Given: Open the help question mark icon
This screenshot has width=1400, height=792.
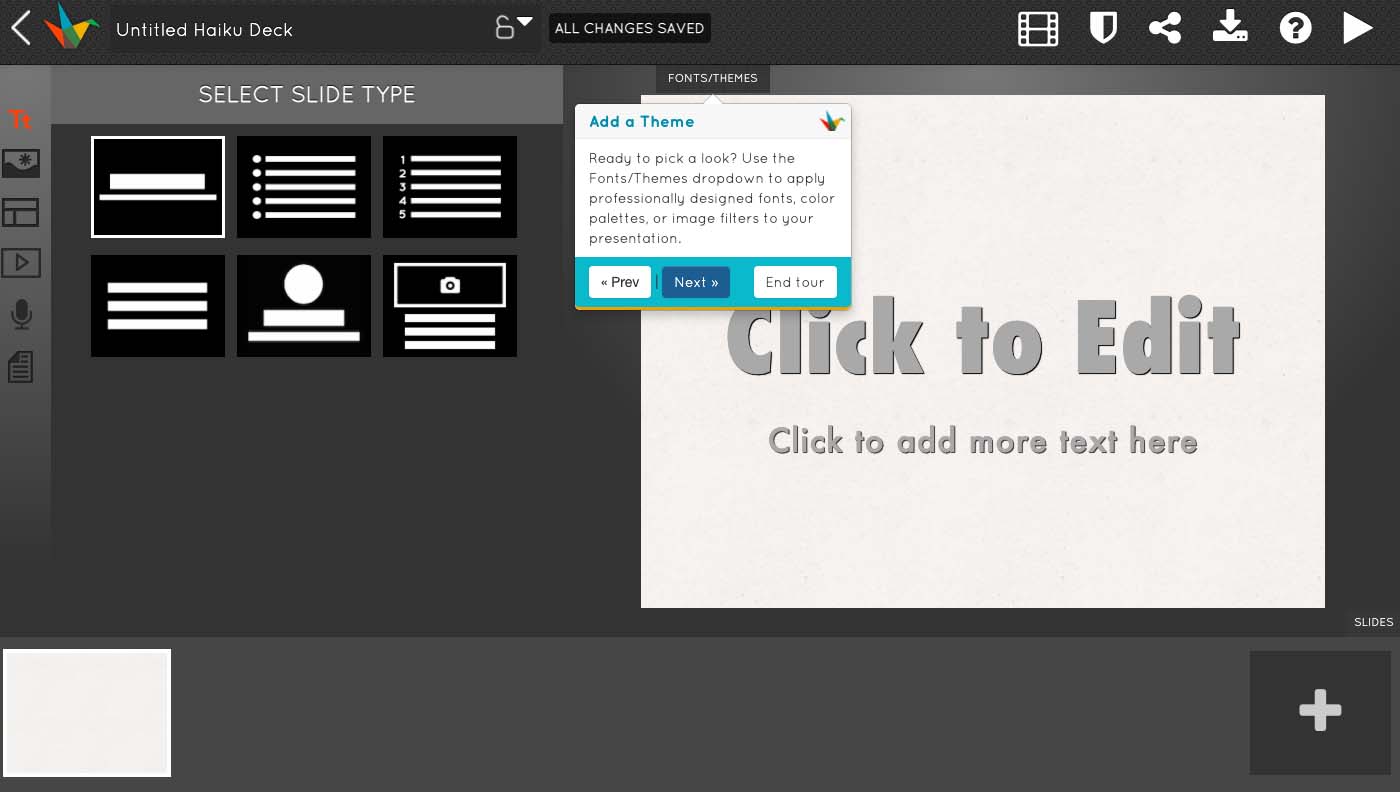Looking at the screenshot, I should (1295, 28).
